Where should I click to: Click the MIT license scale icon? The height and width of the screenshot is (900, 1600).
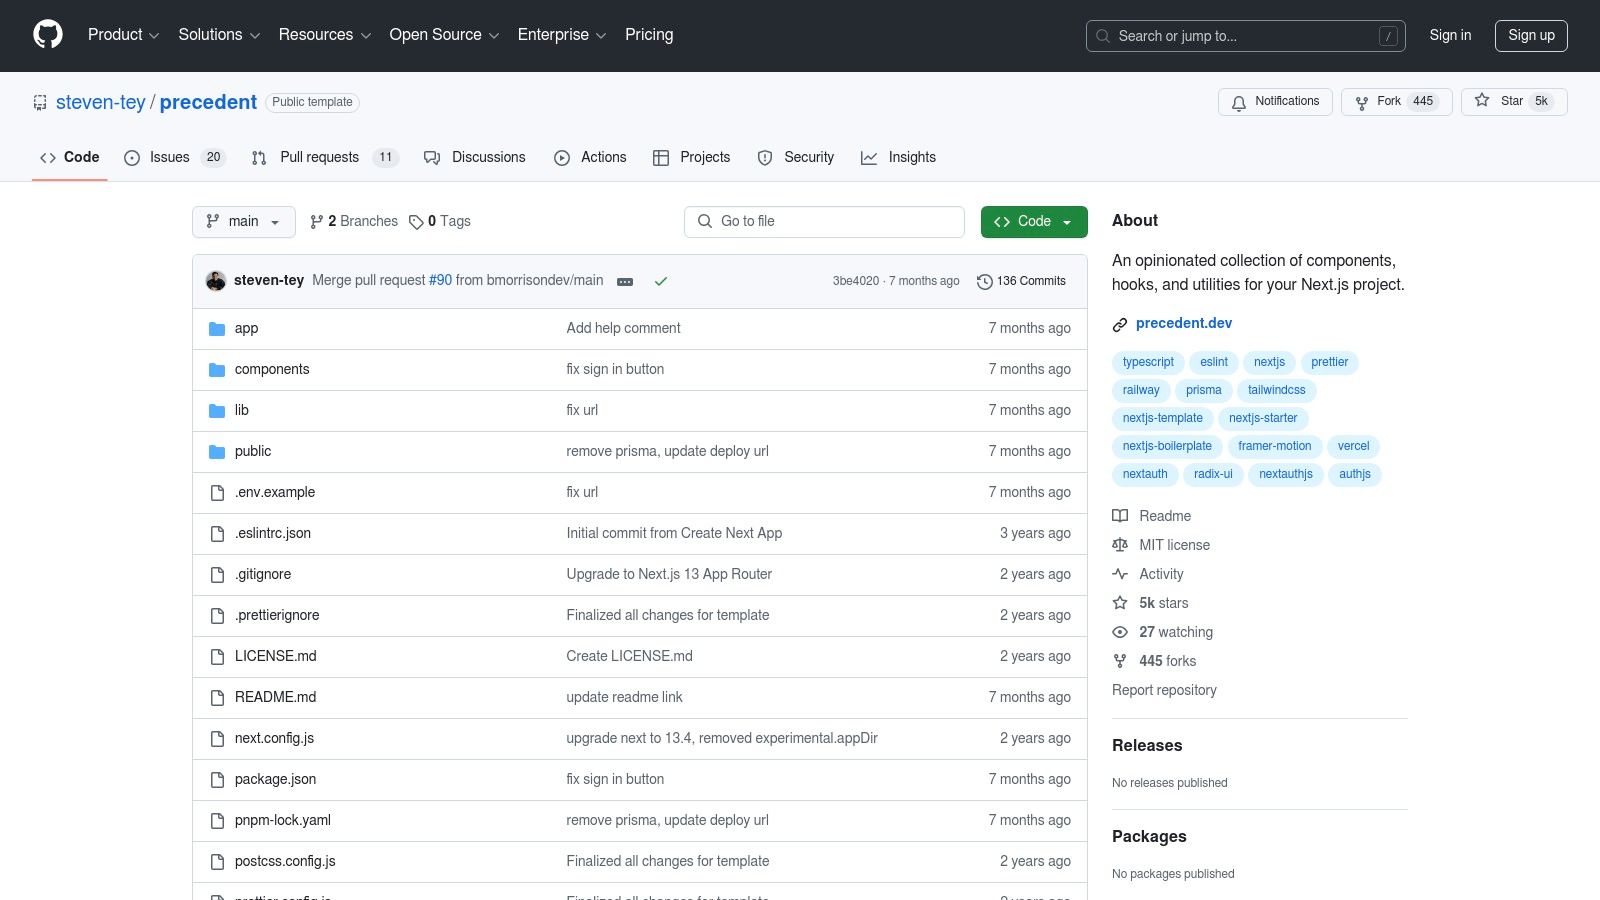(1120, 545)
